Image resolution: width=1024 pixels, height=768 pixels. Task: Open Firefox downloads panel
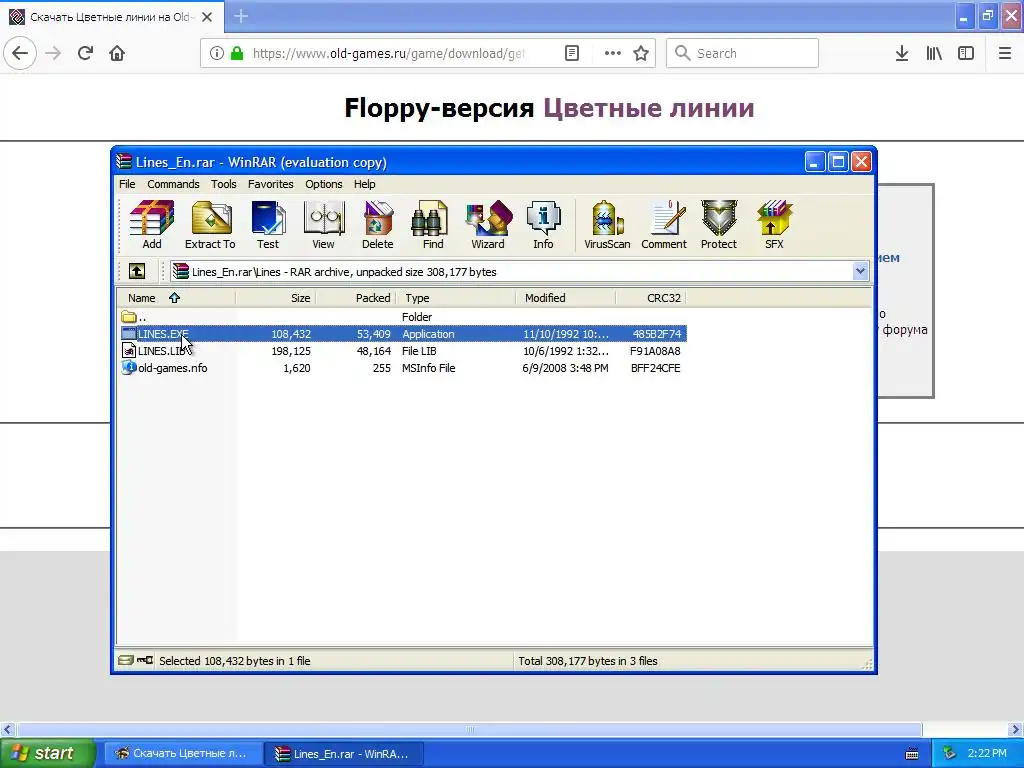(x=902, y=53)
